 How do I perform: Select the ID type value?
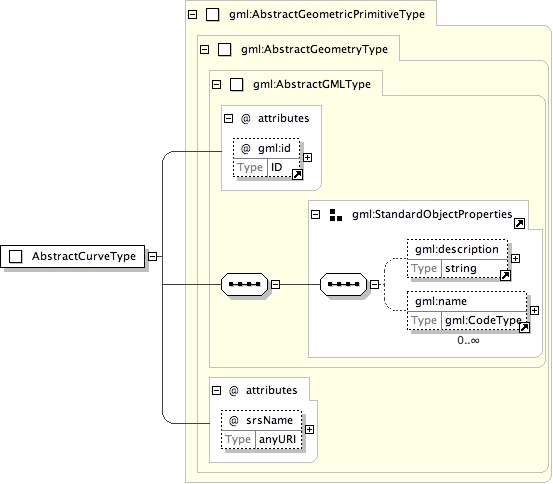[x=277, y=167]
